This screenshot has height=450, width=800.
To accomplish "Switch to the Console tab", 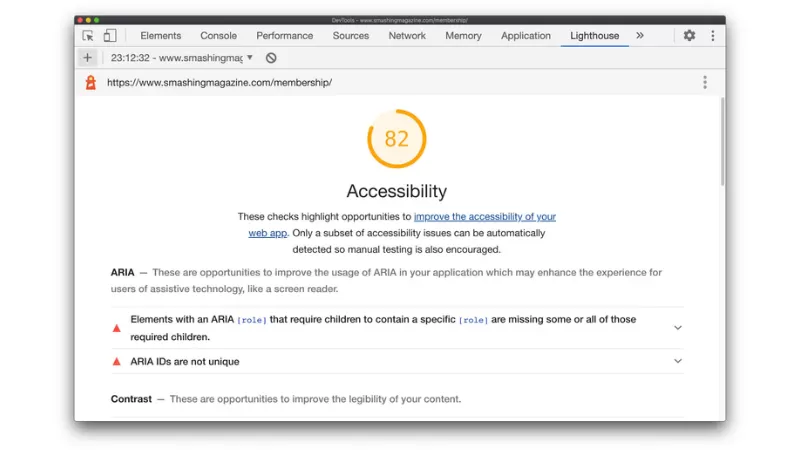I will pos(218,36).
